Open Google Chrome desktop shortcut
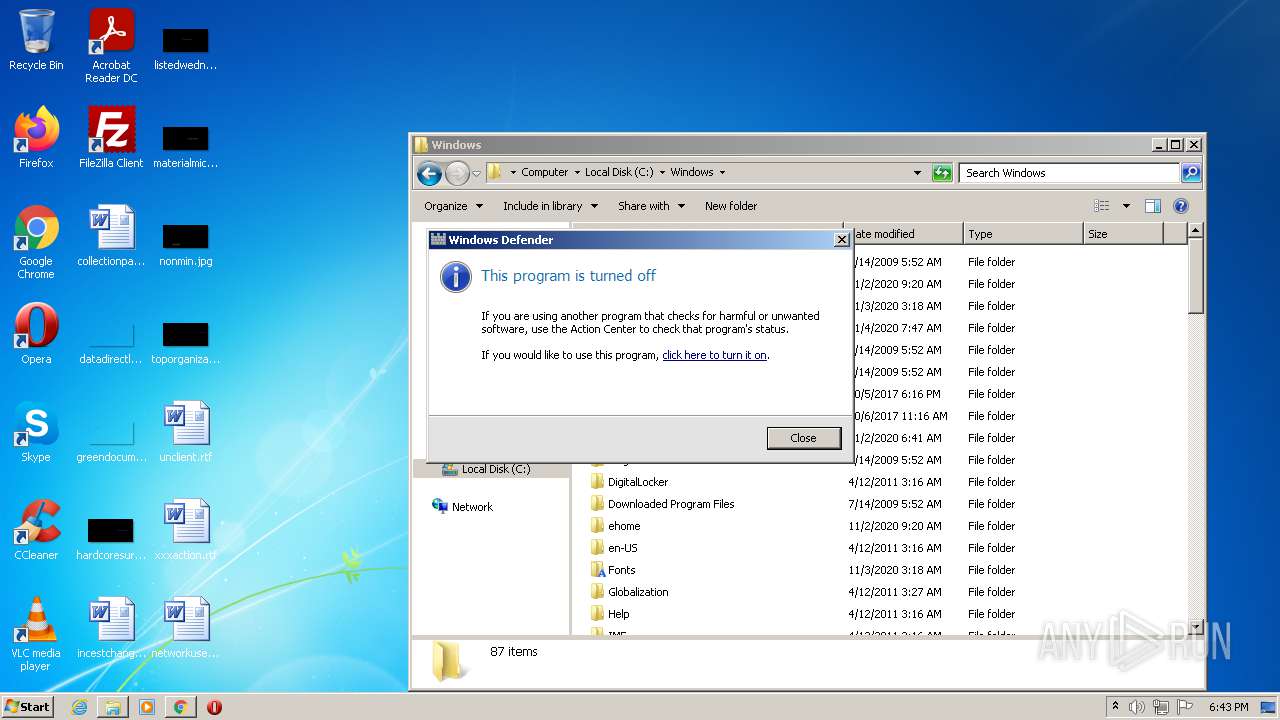This screenshot has height=720, width=1280. point(36,242)
